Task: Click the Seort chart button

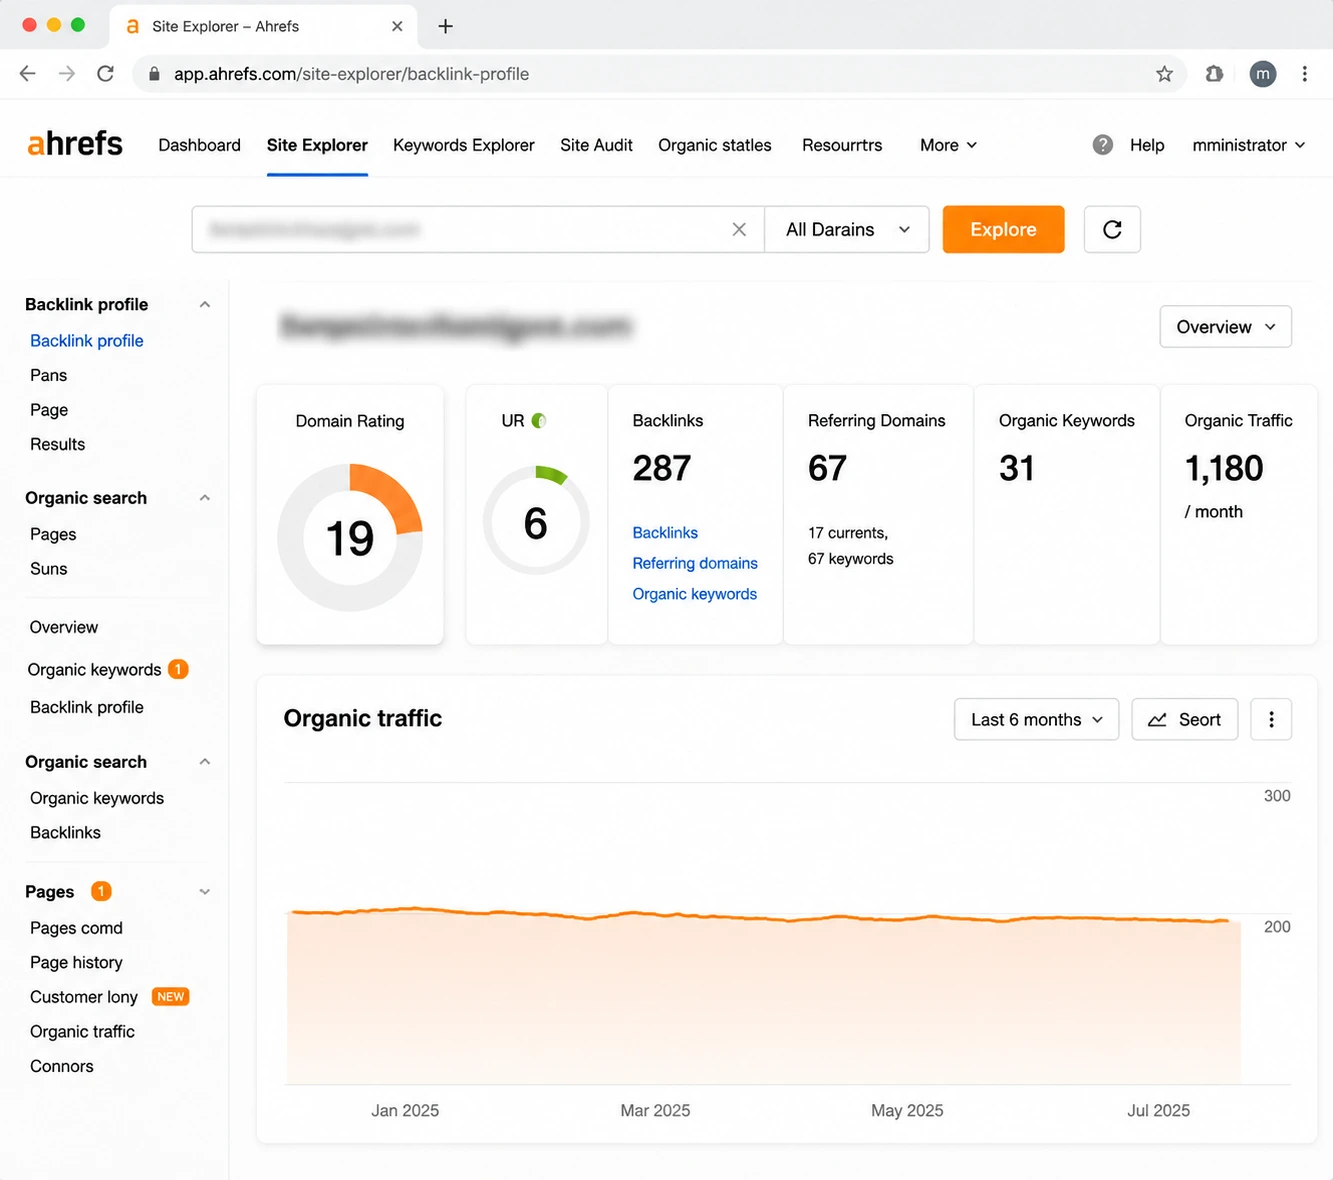Action: click(x=1184, y=719)
